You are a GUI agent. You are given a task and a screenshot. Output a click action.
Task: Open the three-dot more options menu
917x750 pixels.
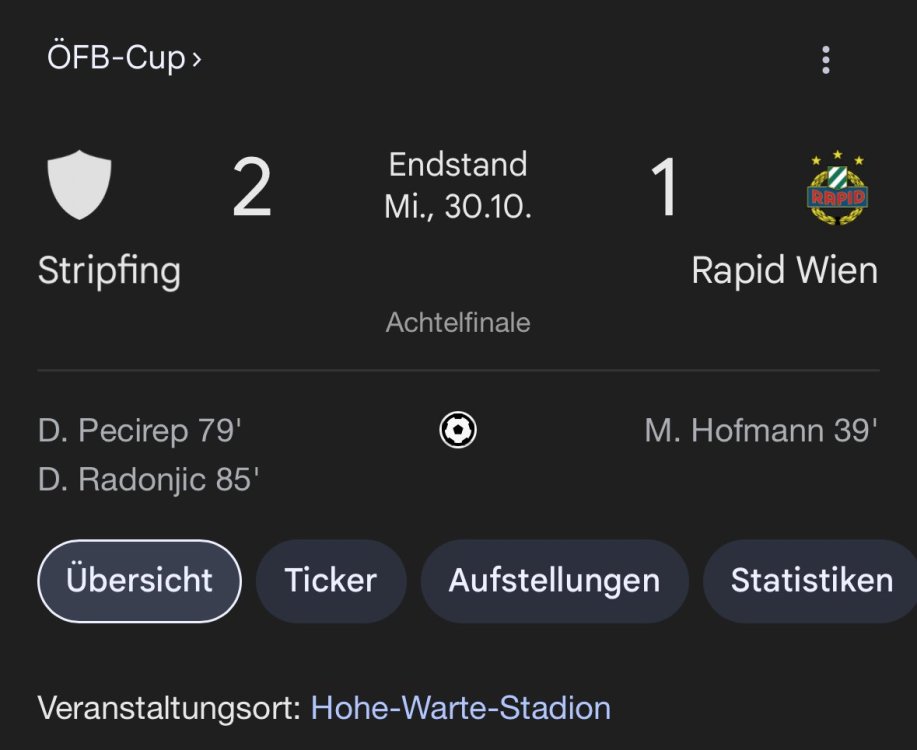click(825, 60)
